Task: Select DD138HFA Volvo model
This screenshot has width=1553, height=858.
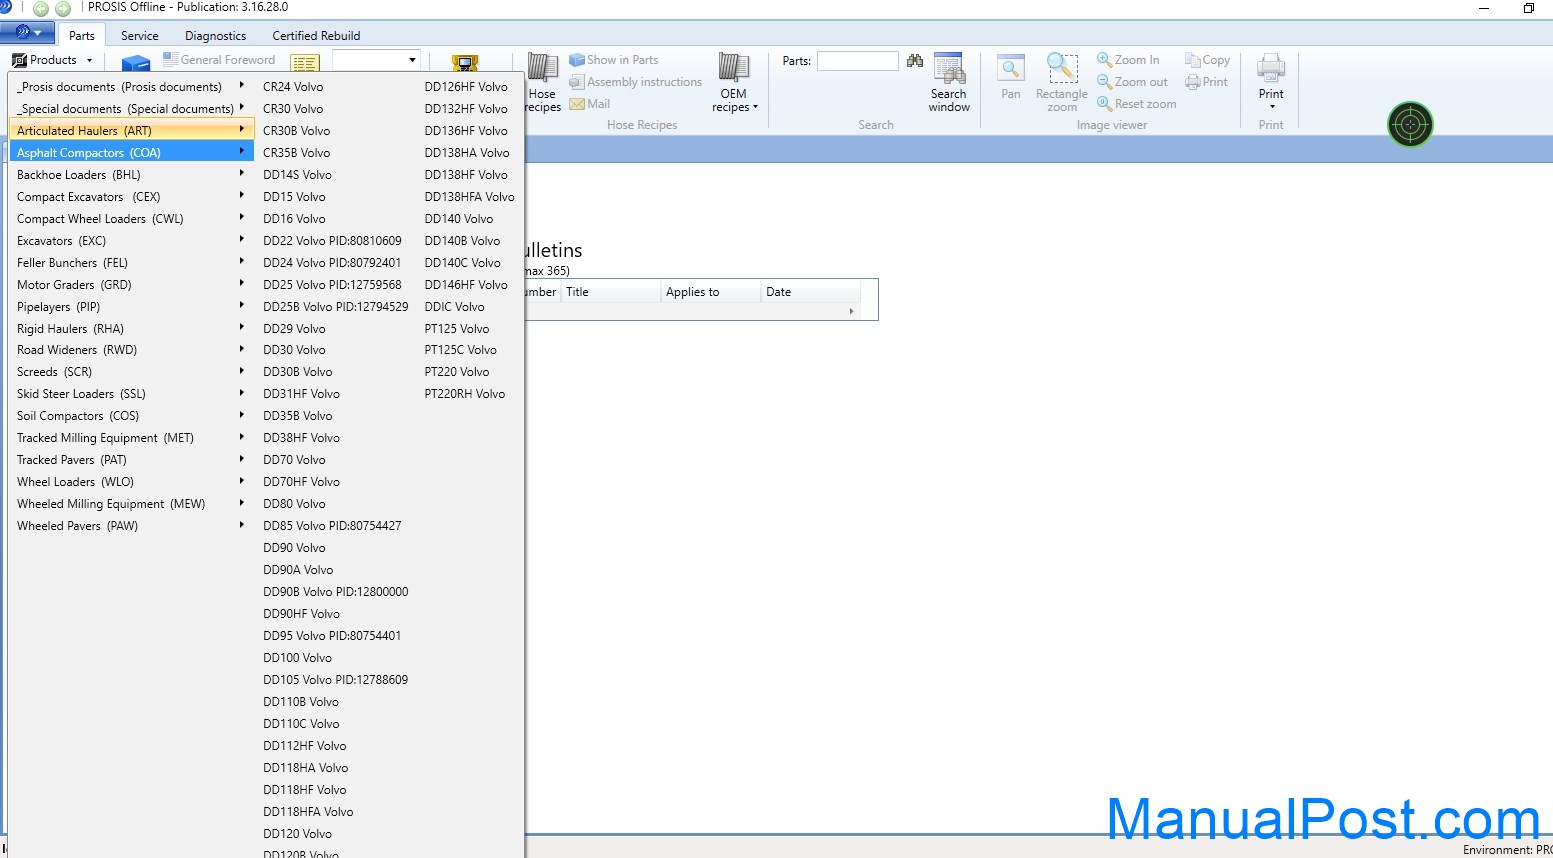Action: 469,197
